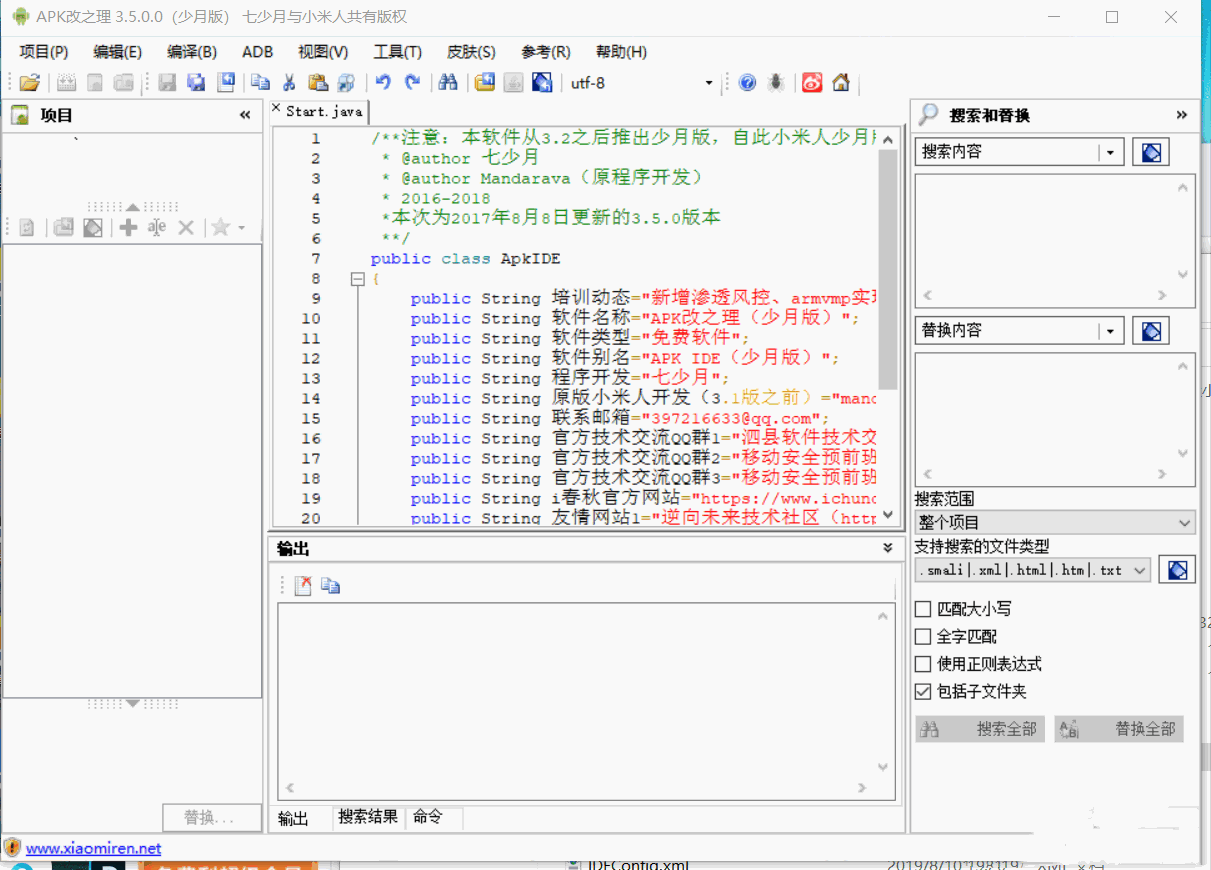This screenshot has height=870, width=1211.
Task: Open the 工具(T) menu
Action: [x=397, y=52]
